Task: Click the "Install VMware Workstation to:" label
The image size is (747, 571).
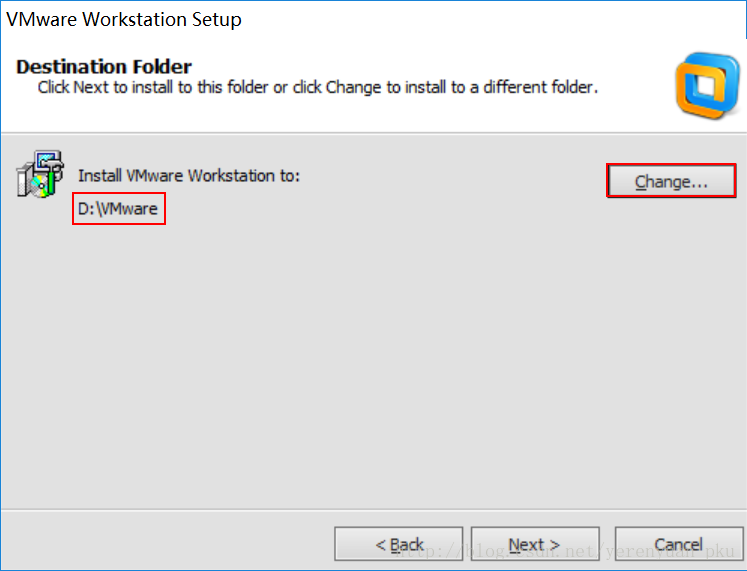Action: (x=189, y=176)
